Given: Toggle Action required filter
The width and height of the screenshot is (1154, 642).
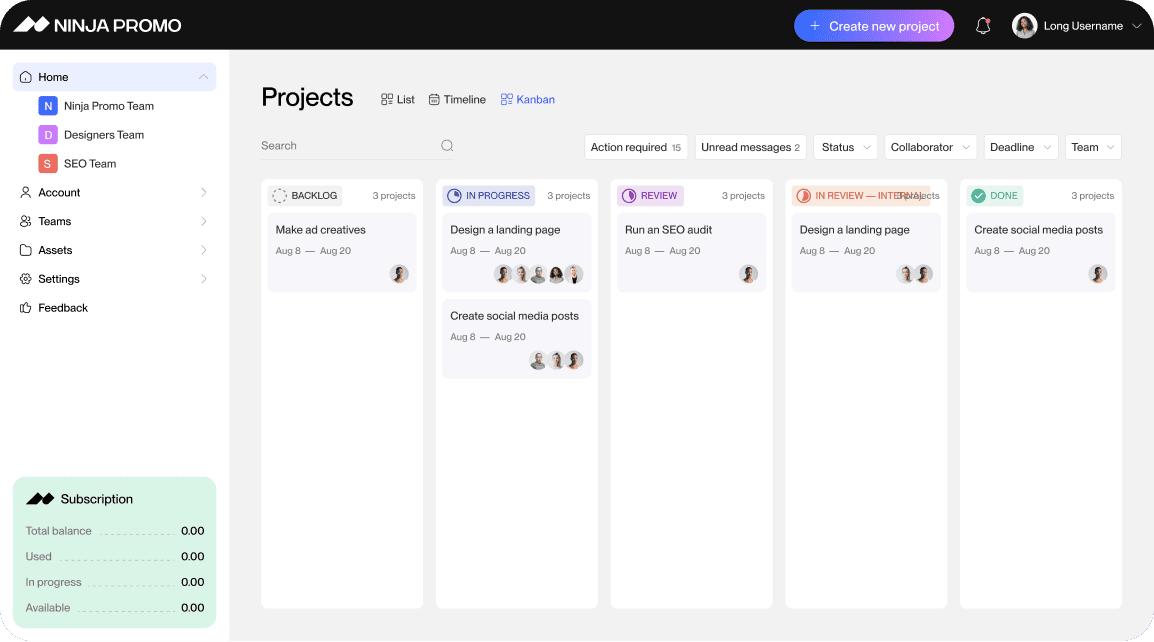Looking at the screenshot, I should coord(635,147).
